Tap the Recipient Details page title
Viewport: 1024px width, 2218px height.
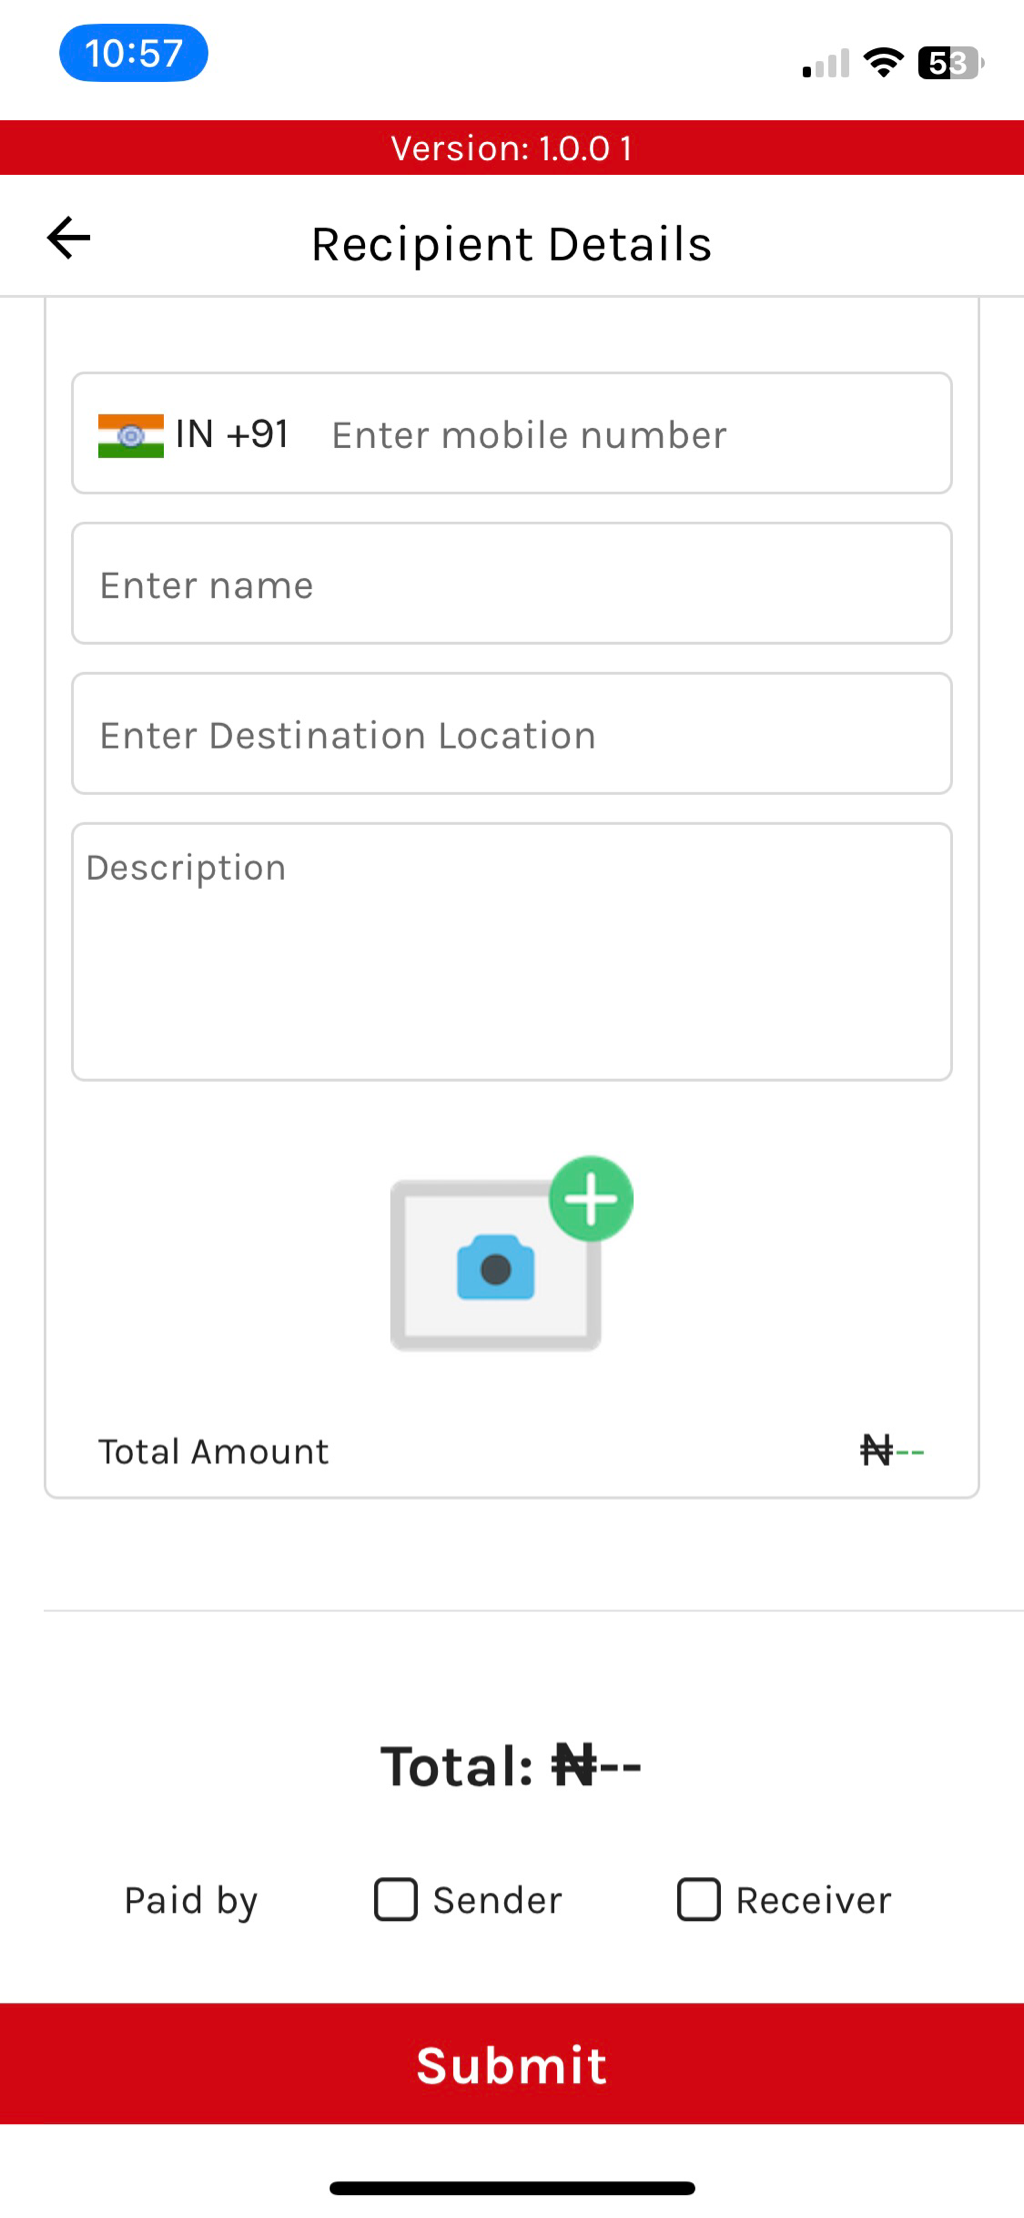512,244
